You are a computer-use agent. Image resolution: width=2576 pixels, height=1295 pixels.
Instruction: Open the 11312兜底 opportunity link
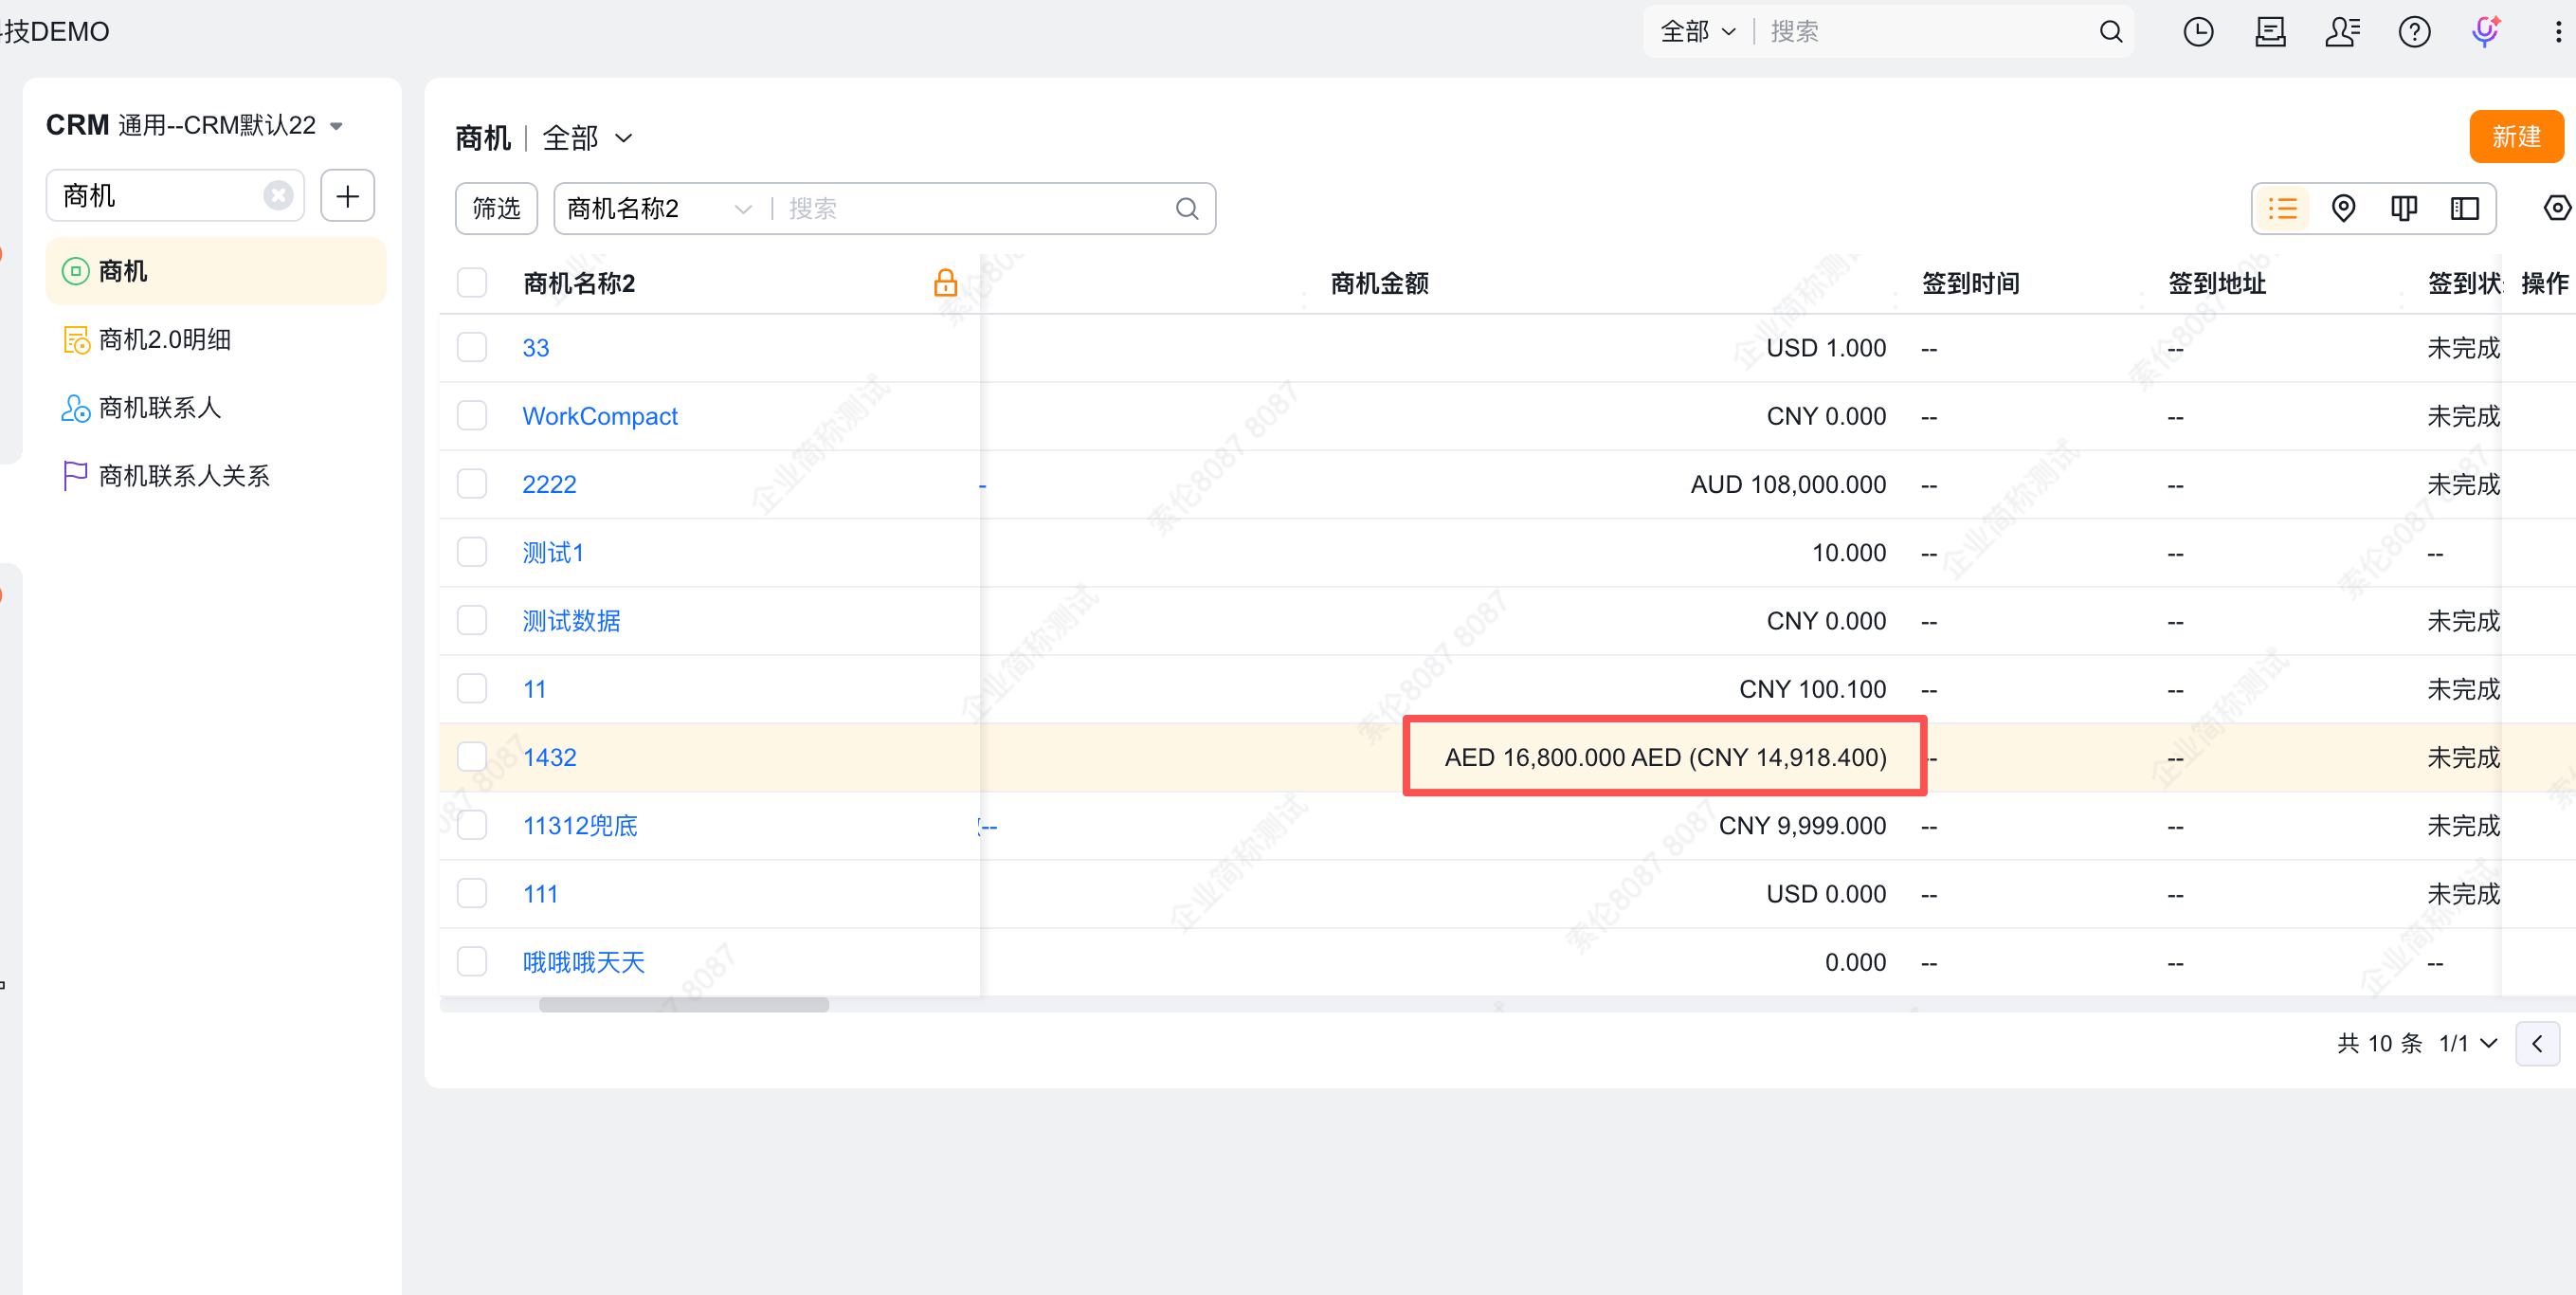580,825
